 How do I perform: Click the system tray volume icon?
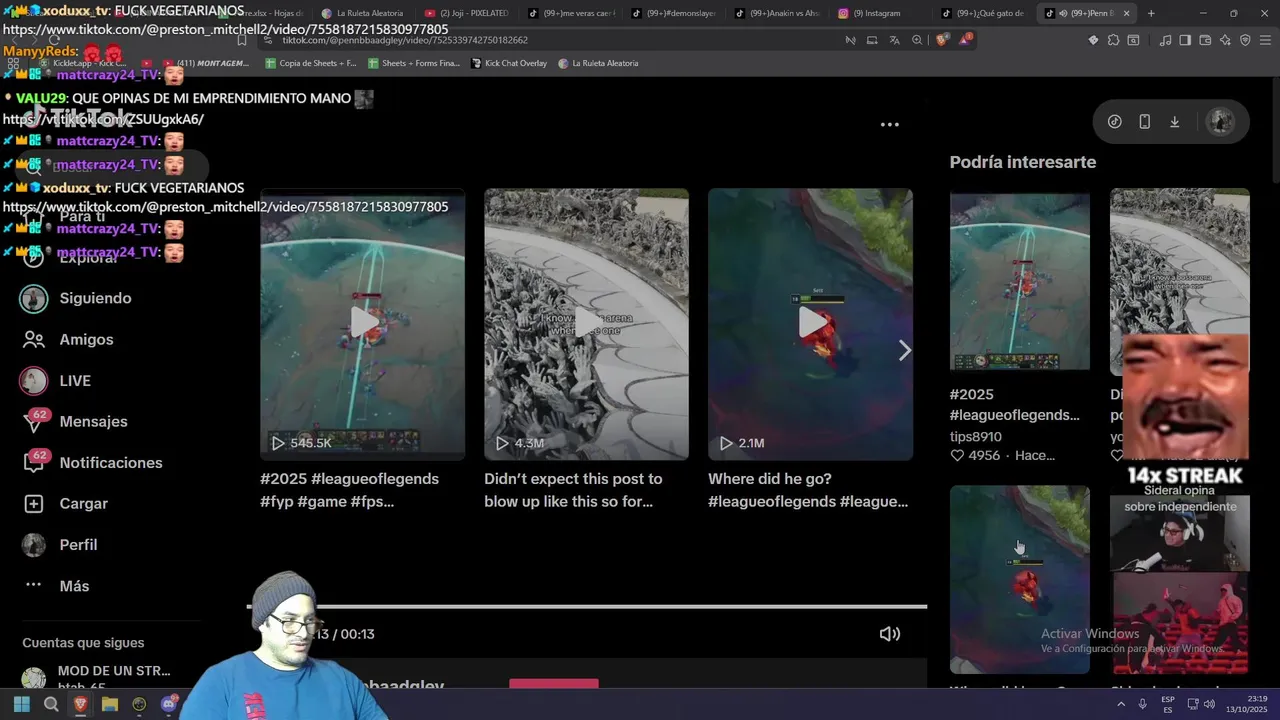point(1209,704)
